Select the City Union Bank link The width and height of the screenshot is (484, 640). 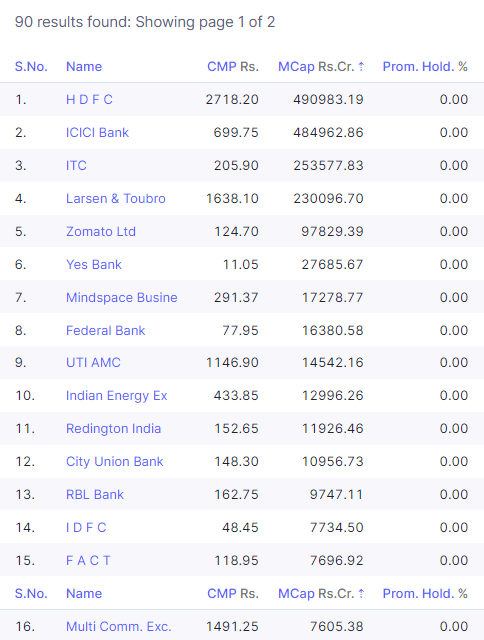click(115, 462)
